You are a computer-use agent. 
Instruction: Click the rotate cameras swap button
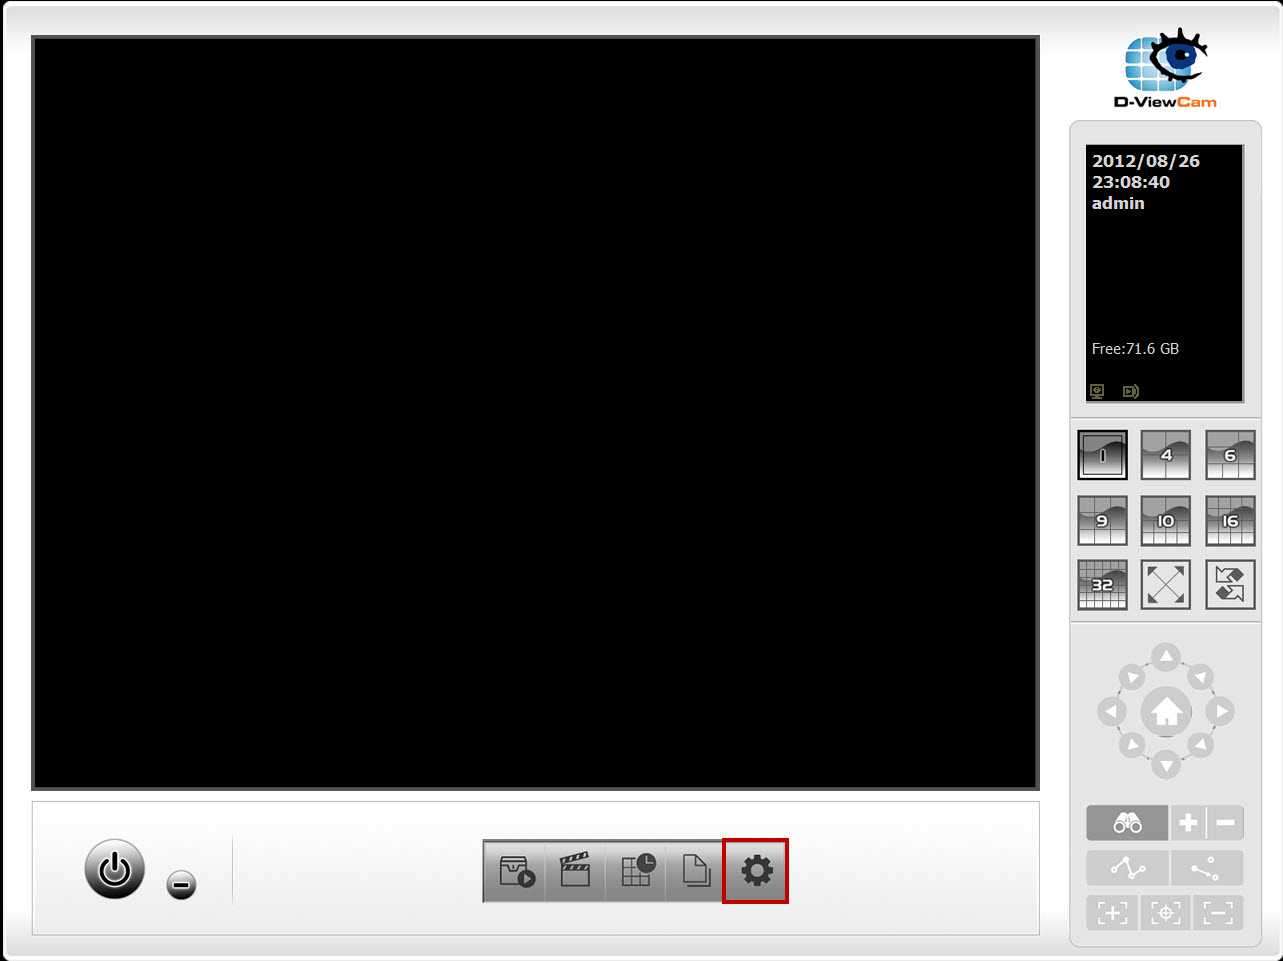(1230, 585)
